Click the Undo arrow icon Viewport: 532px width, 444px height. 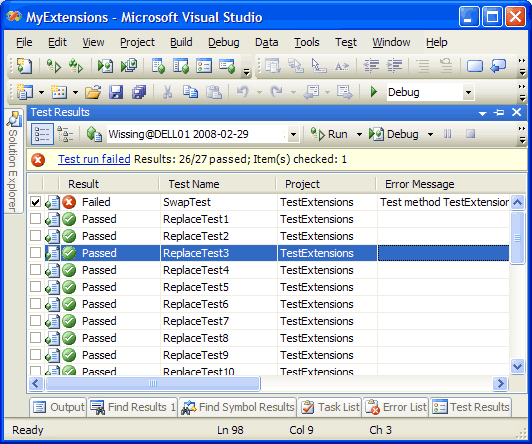coord(243,92)
